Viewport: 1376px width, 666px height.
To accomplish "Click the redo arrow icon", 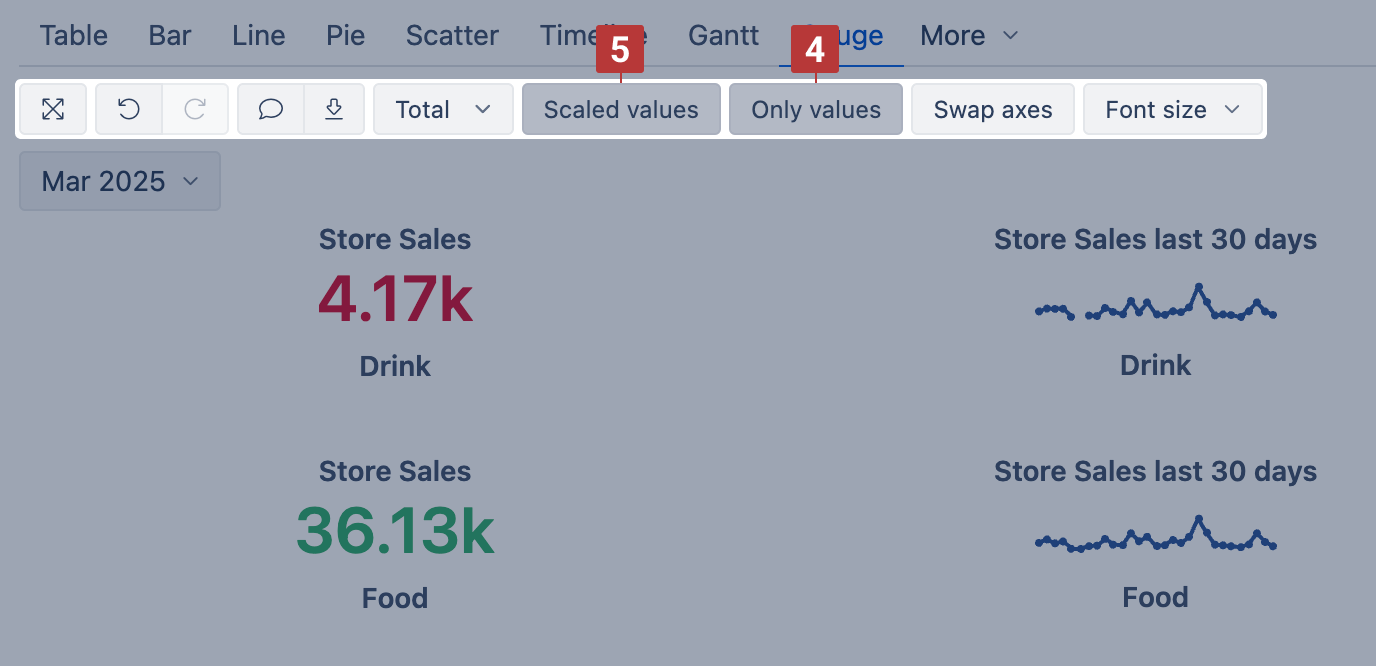I will click(195, 109).
